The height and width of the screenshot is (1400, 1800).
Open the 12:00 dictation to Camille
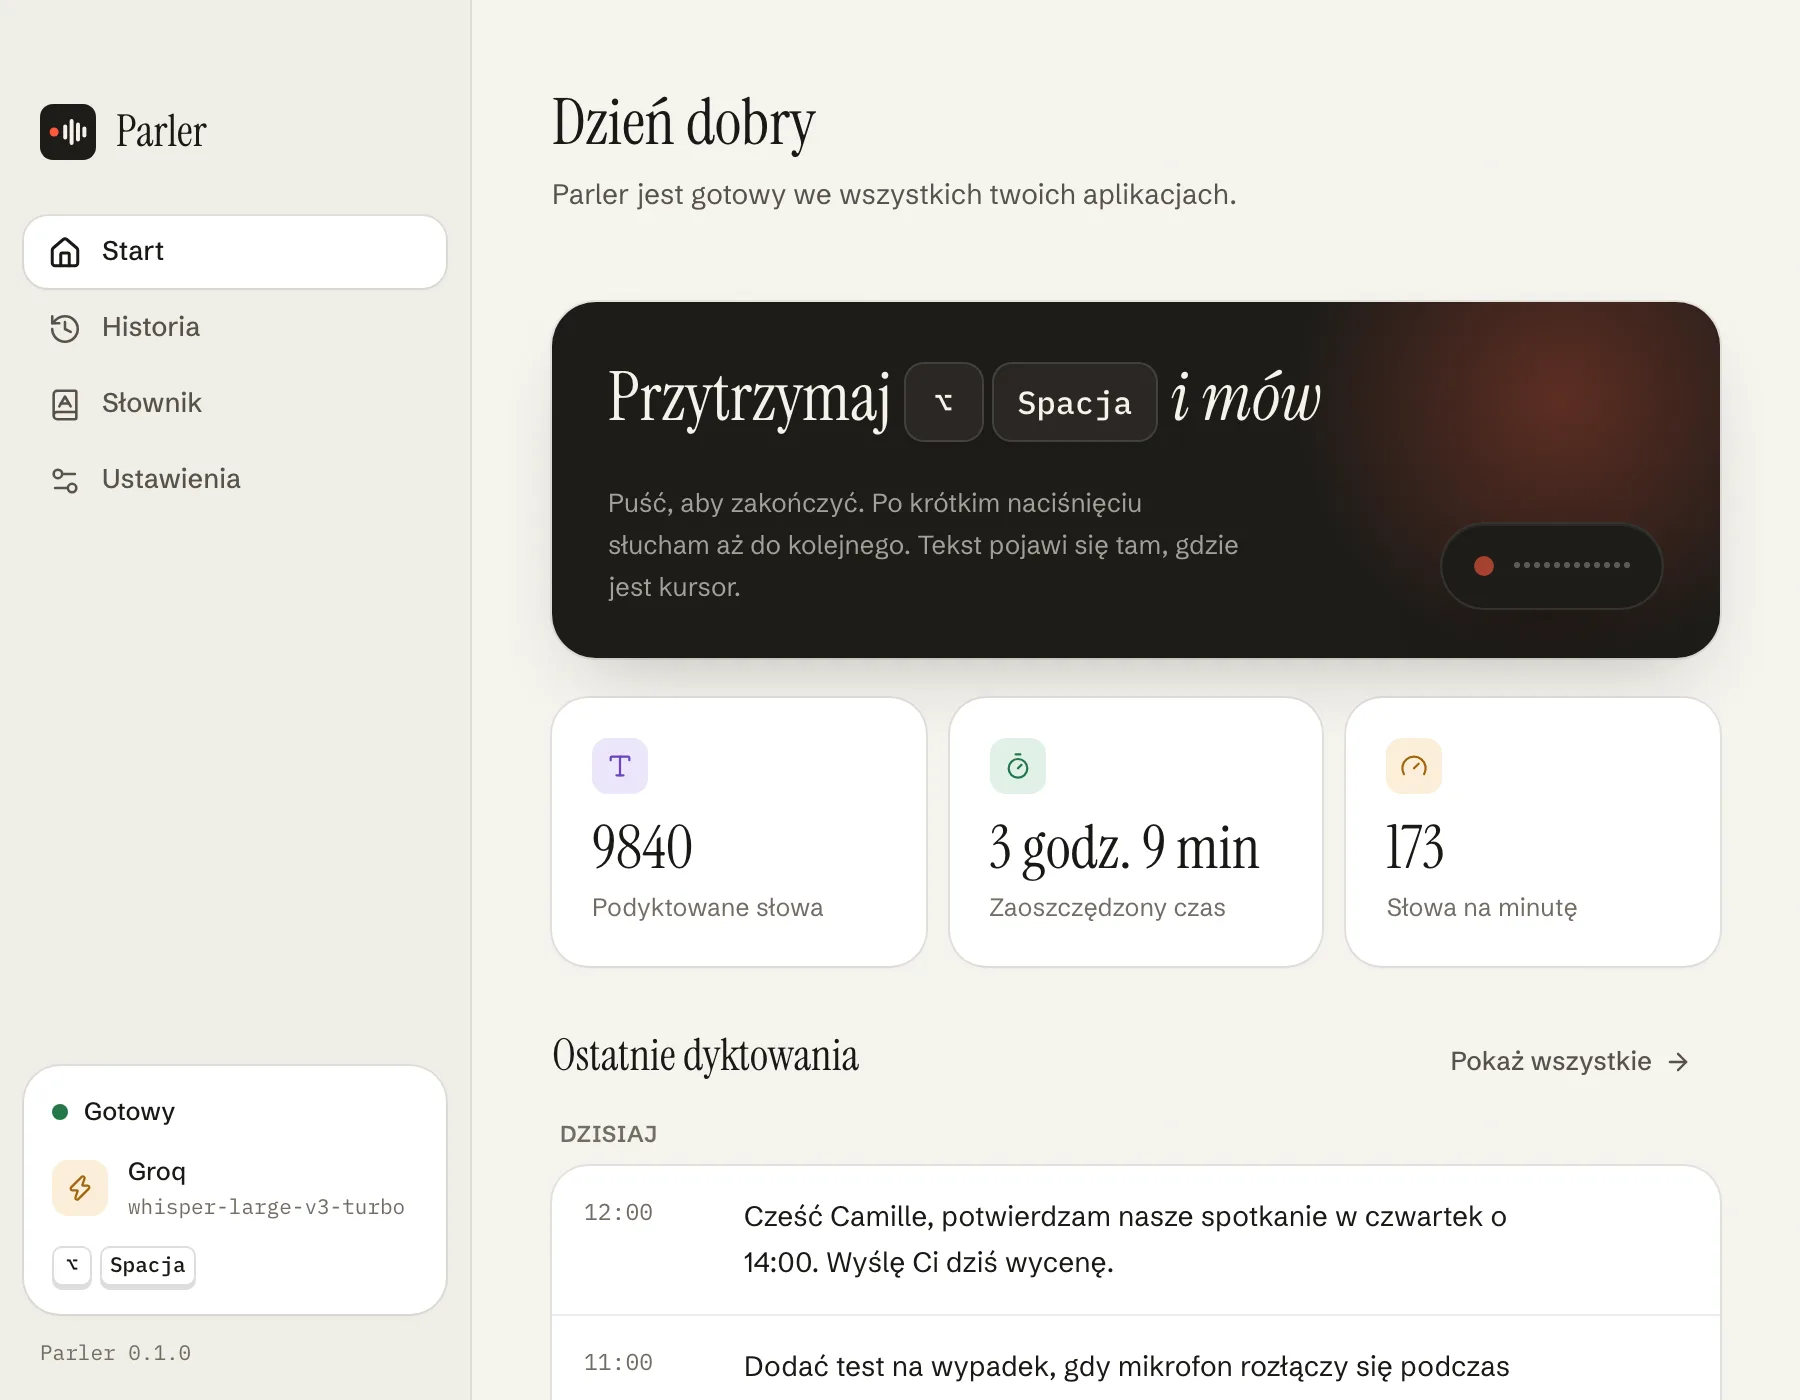pyautogui.click(x=1136, y=1240)
